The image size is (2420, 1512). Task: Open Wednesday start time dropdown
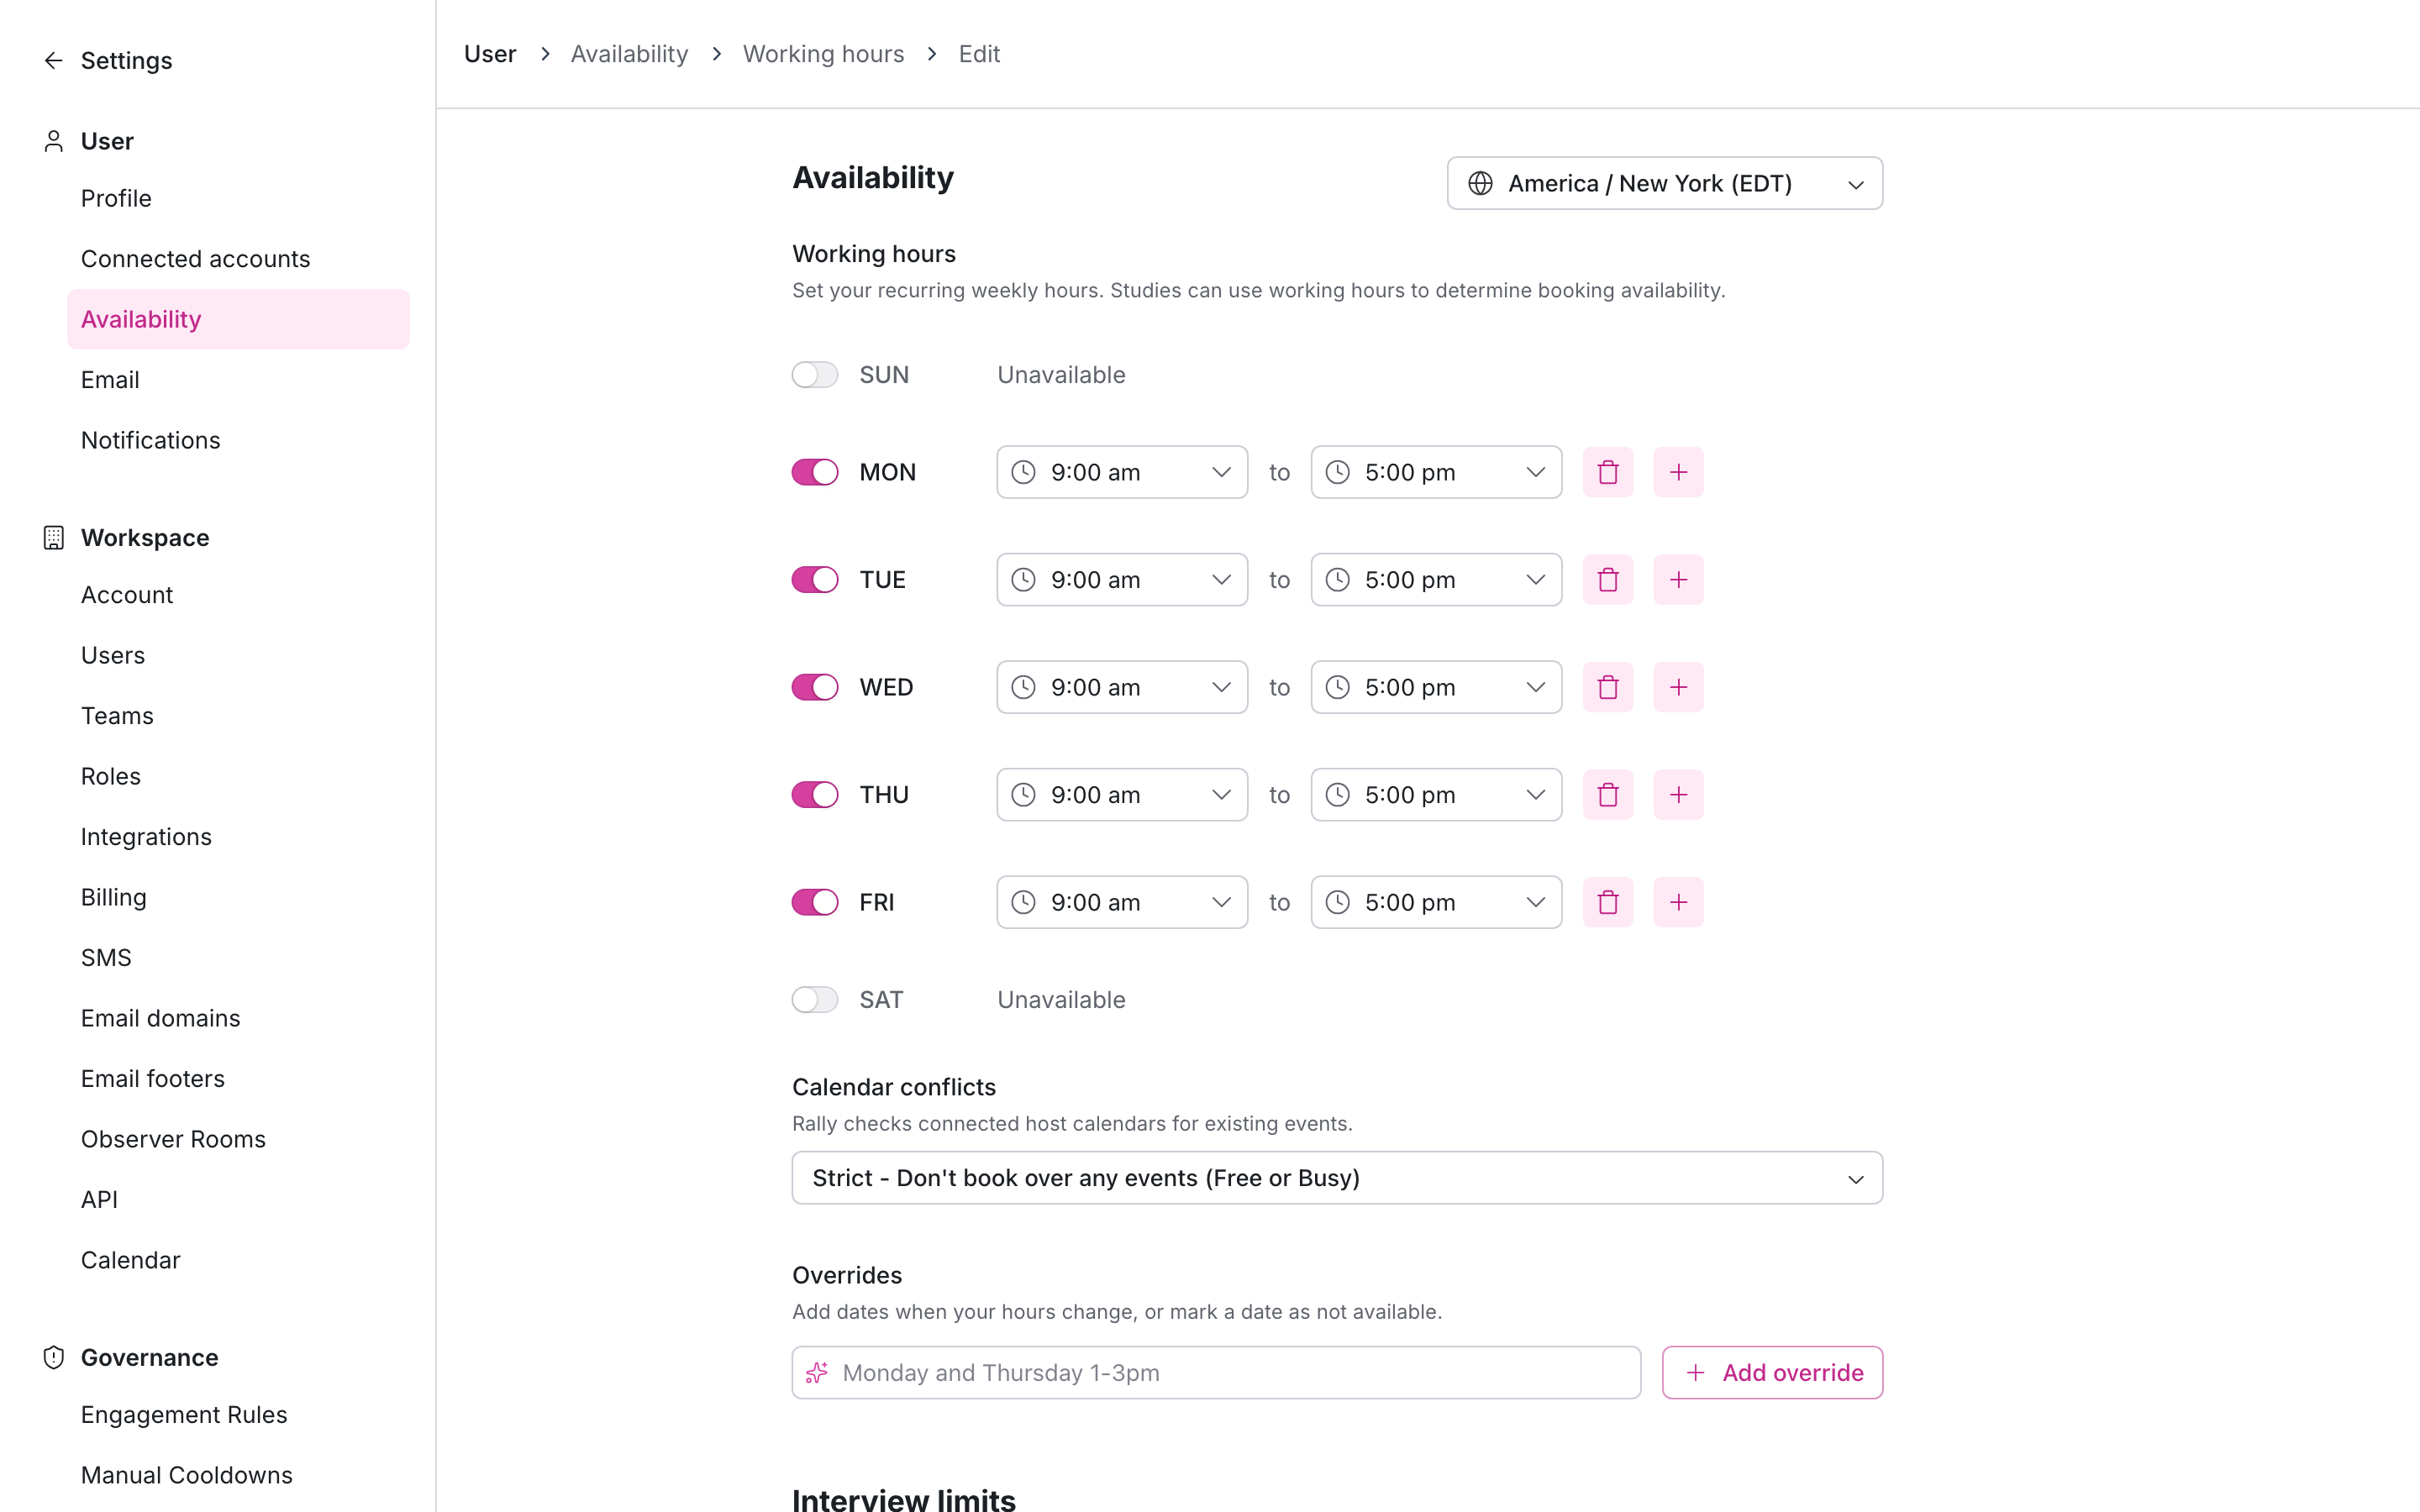(1122, 687)
